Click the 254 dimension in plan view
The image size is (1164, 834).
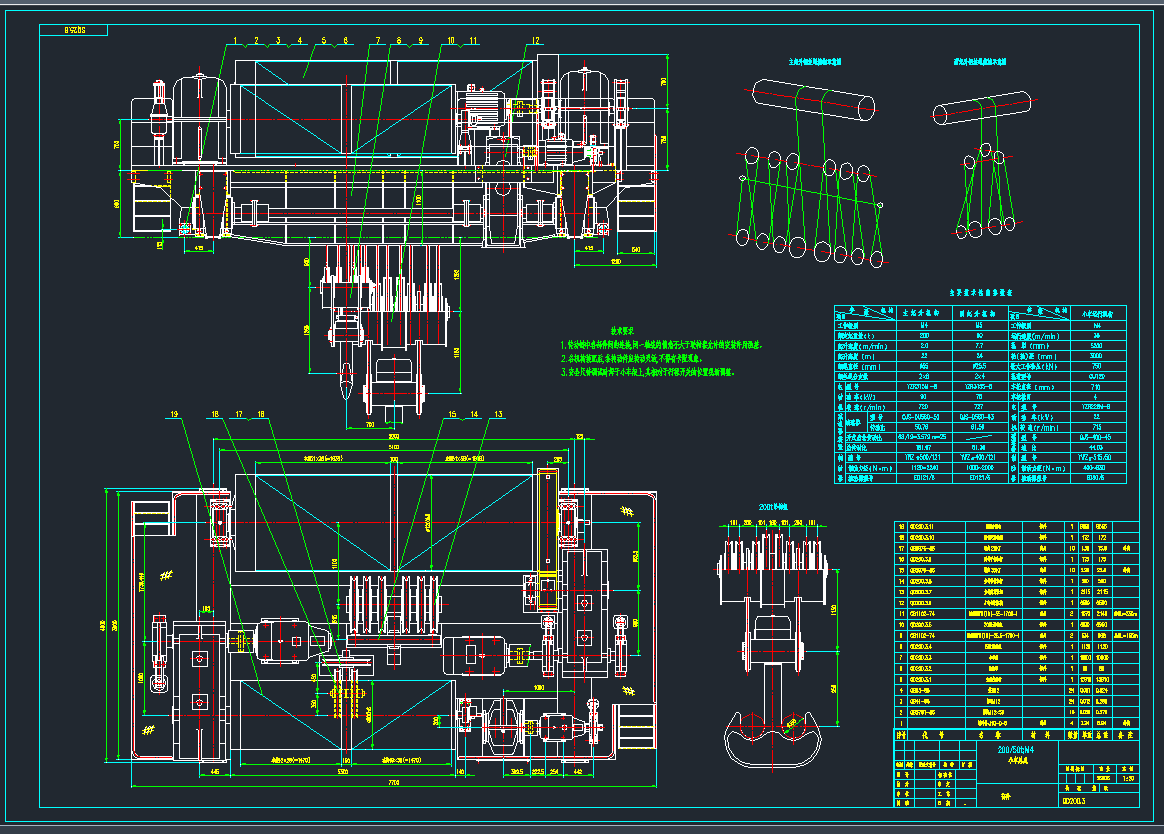[554, 772]
